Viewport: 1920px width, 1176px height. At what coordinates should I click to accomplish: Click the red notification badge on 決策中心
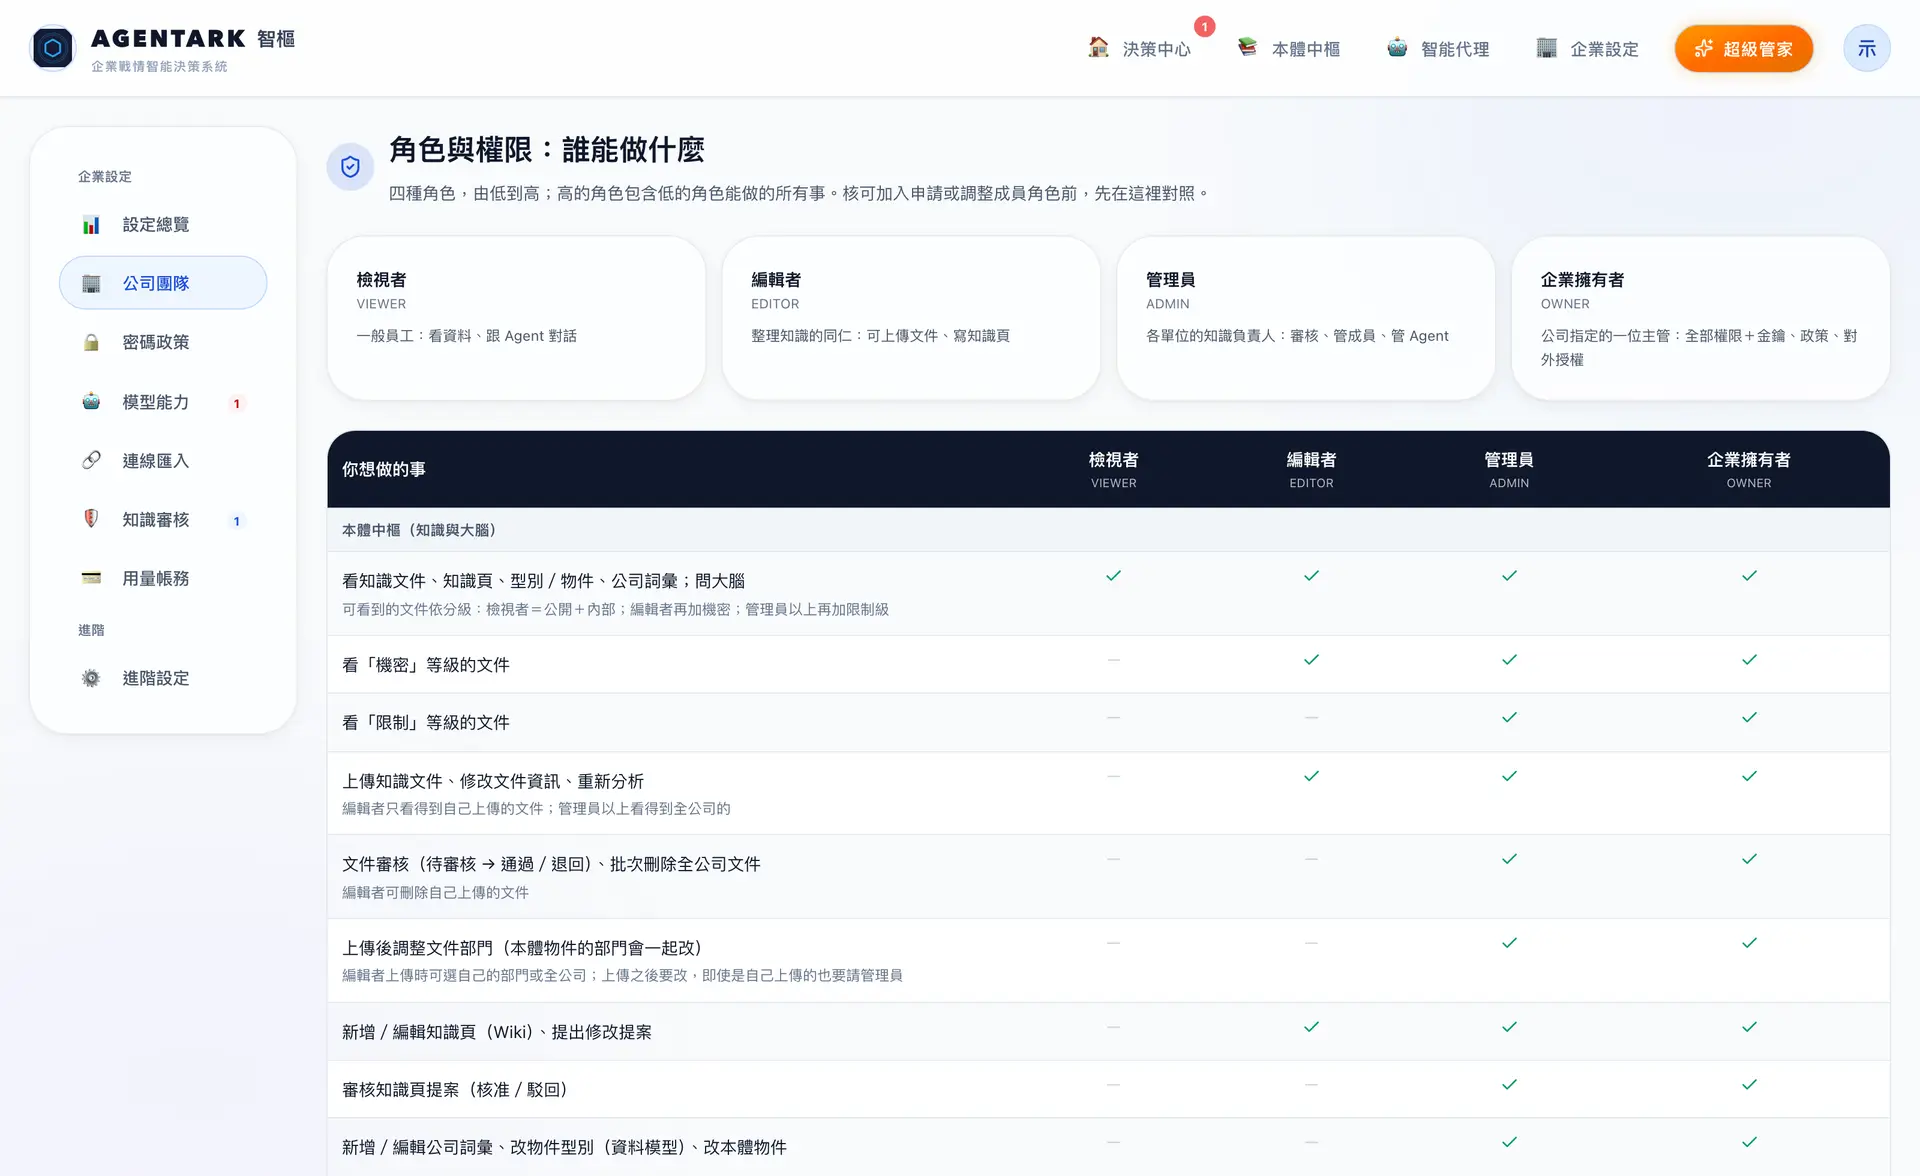pyautogui.click(x=1204, y=27)
